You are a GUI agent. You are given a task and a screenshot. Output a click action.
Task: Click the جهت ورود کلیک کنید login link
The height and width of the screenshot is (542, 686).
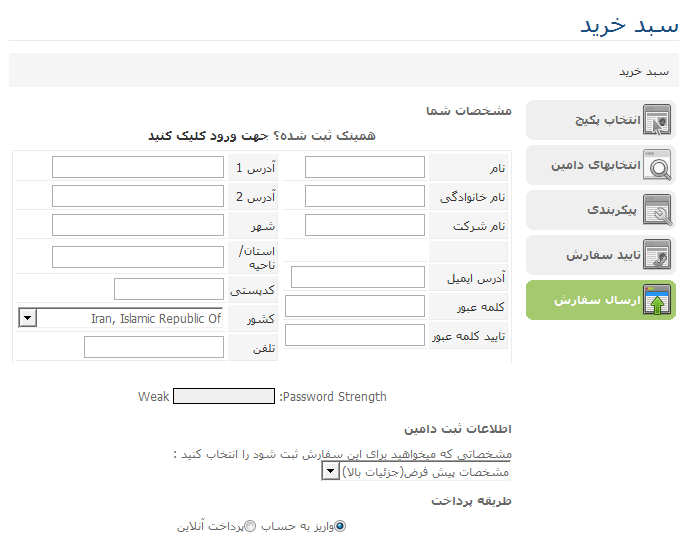pyautogui.click(x=208, y=136)
